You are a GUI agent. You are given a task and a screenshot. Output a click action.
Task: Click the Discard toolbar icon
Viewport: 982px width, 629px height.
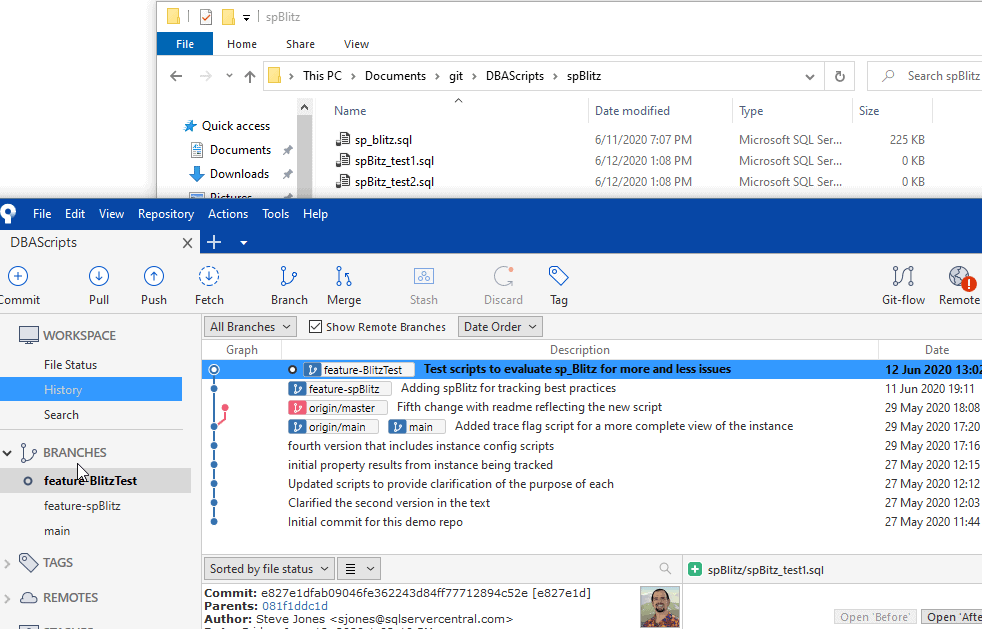[504, 276]
